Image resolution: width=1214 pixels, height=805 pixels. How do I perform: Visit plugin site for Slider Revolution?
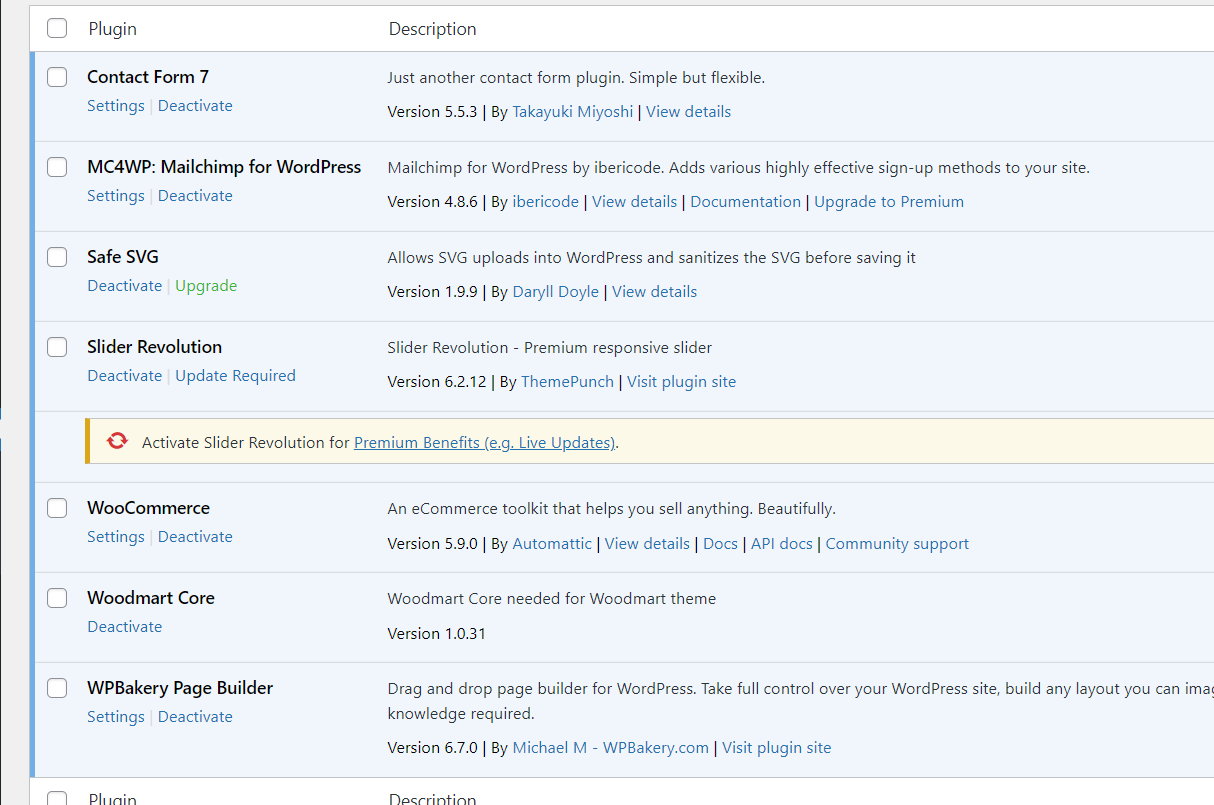click(681, 382)
